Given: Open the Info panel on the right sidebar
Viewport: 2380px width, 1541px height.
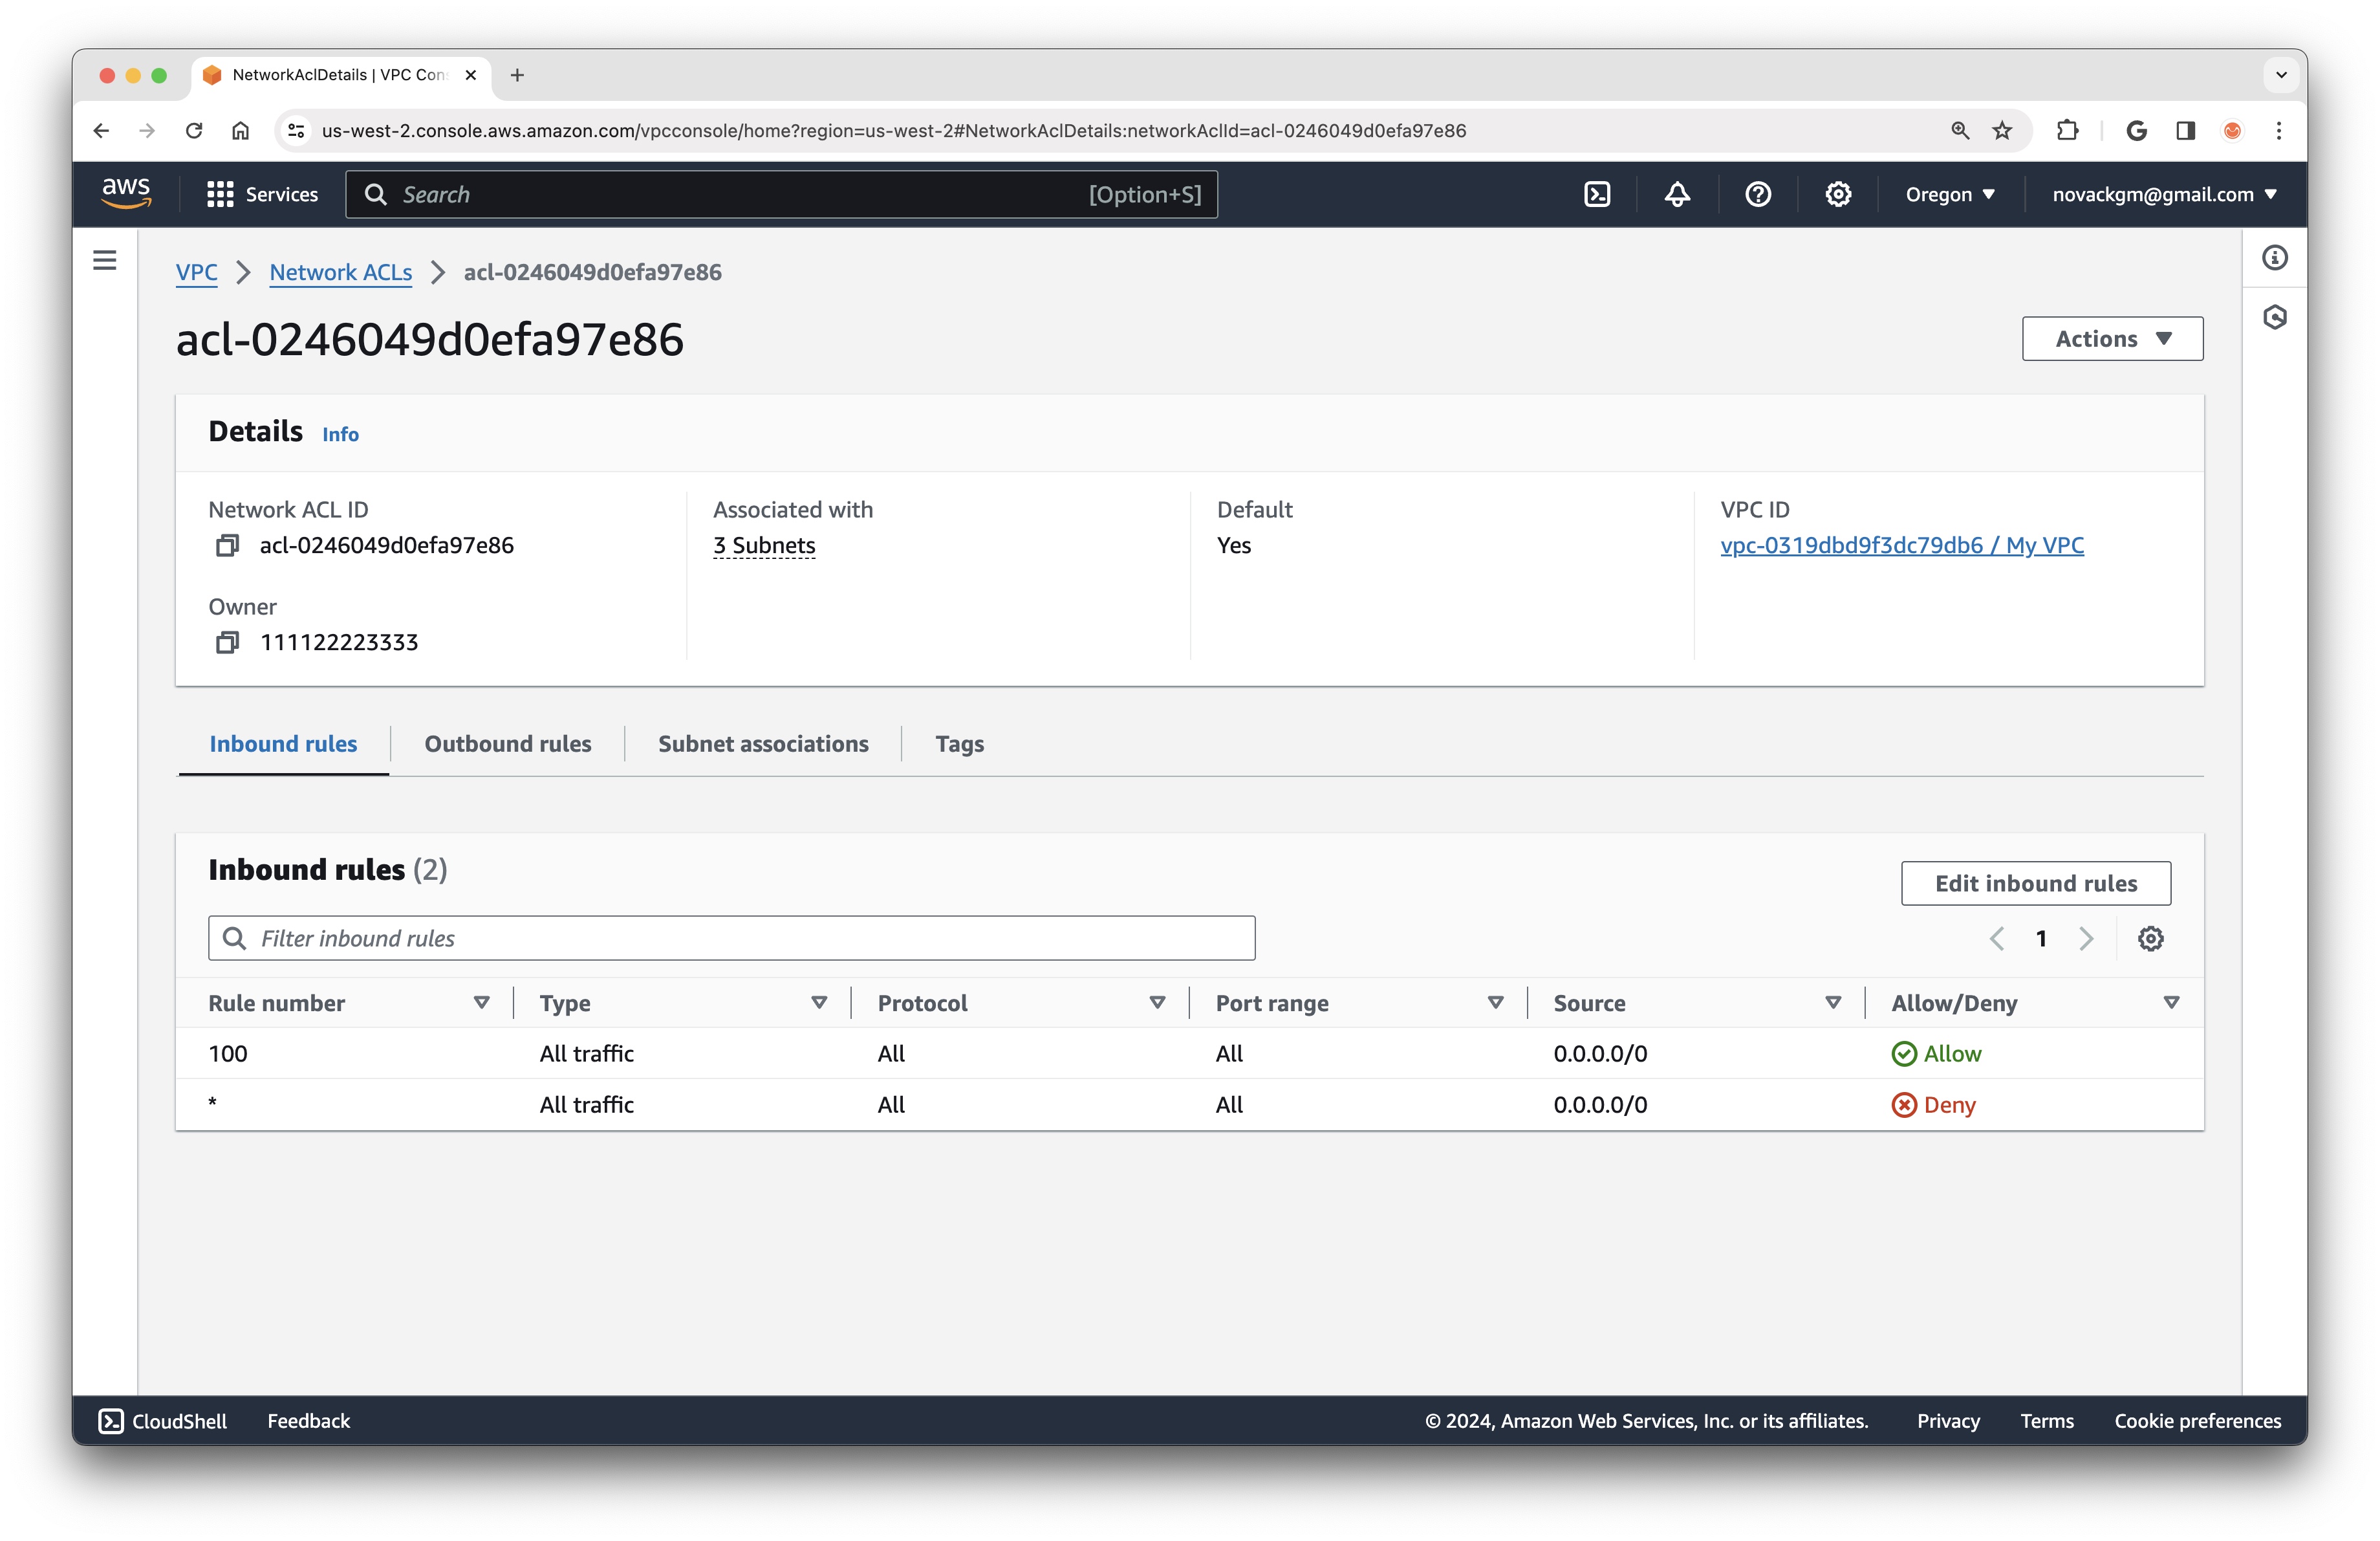Looking at the screenshot, I should pos(2275,258).
